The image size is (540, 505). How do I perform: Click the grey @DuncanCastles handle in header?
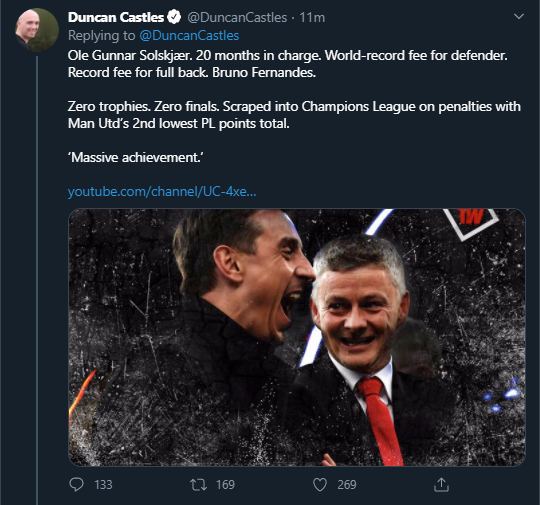(237, 18)
